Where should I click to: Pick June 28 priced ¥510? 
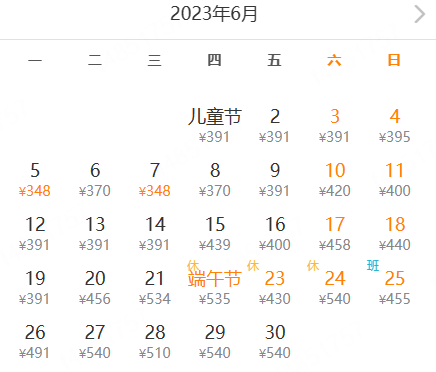(155, 342)
